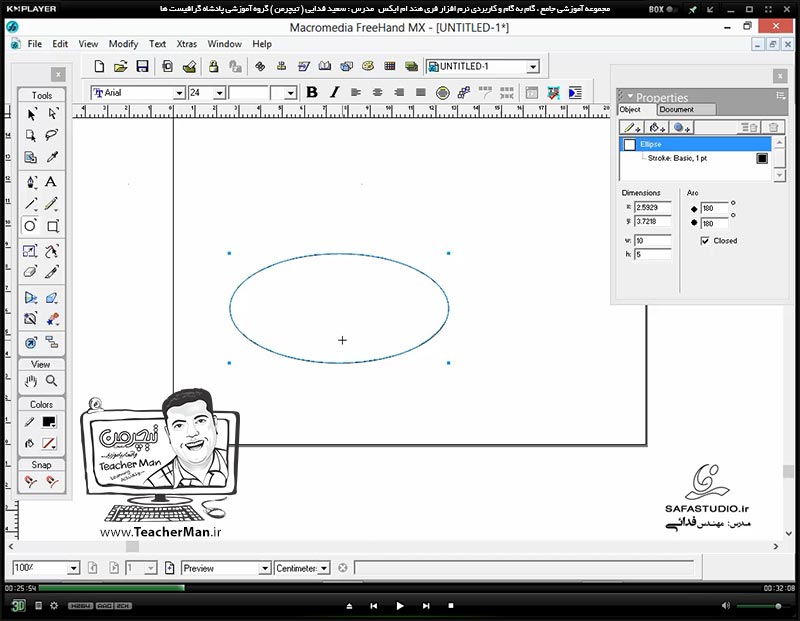Play the video in KMPlayer
Image resolution: width=800 pixels, height=621 pixels.
point(399,606)
